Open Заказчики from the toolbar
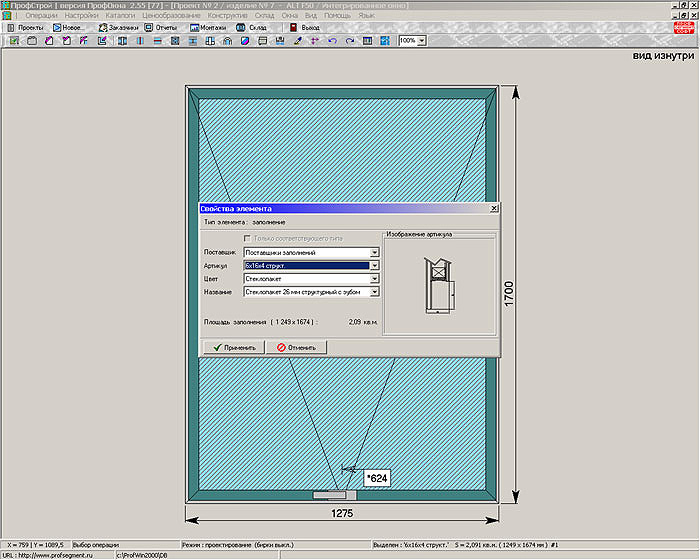This screenshot has width=700, height=560. point(119,27)
